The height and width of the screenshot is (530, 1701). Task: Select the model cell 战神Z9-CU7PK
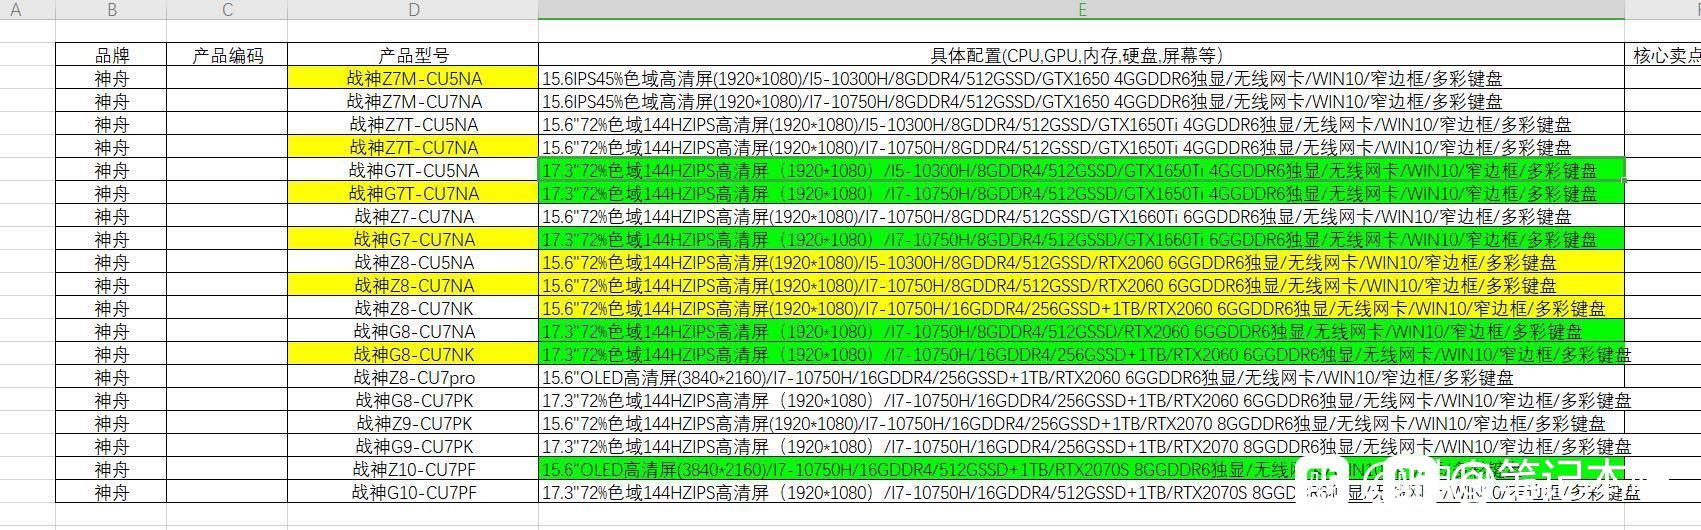coord(413,423)
